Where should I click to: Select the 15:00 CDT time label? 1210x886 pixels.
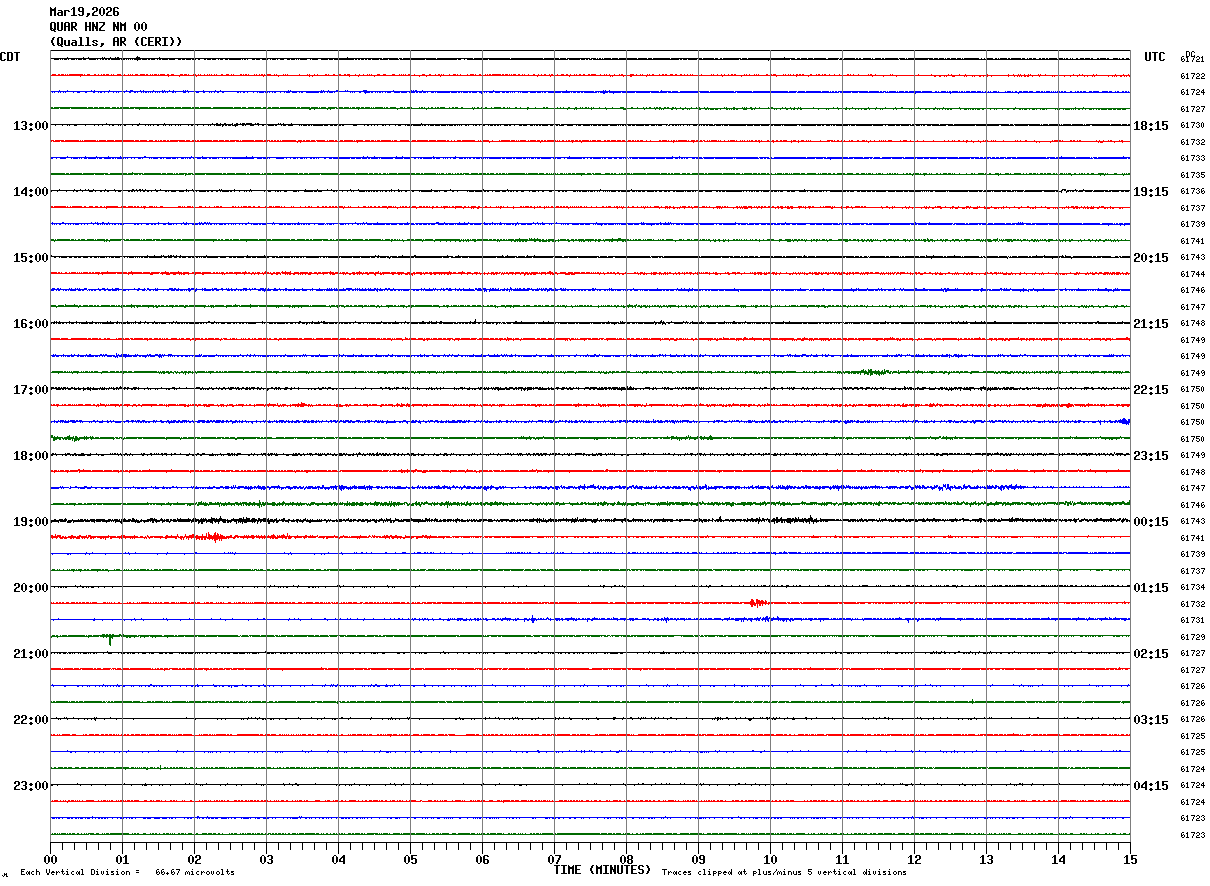coord(31,258)
